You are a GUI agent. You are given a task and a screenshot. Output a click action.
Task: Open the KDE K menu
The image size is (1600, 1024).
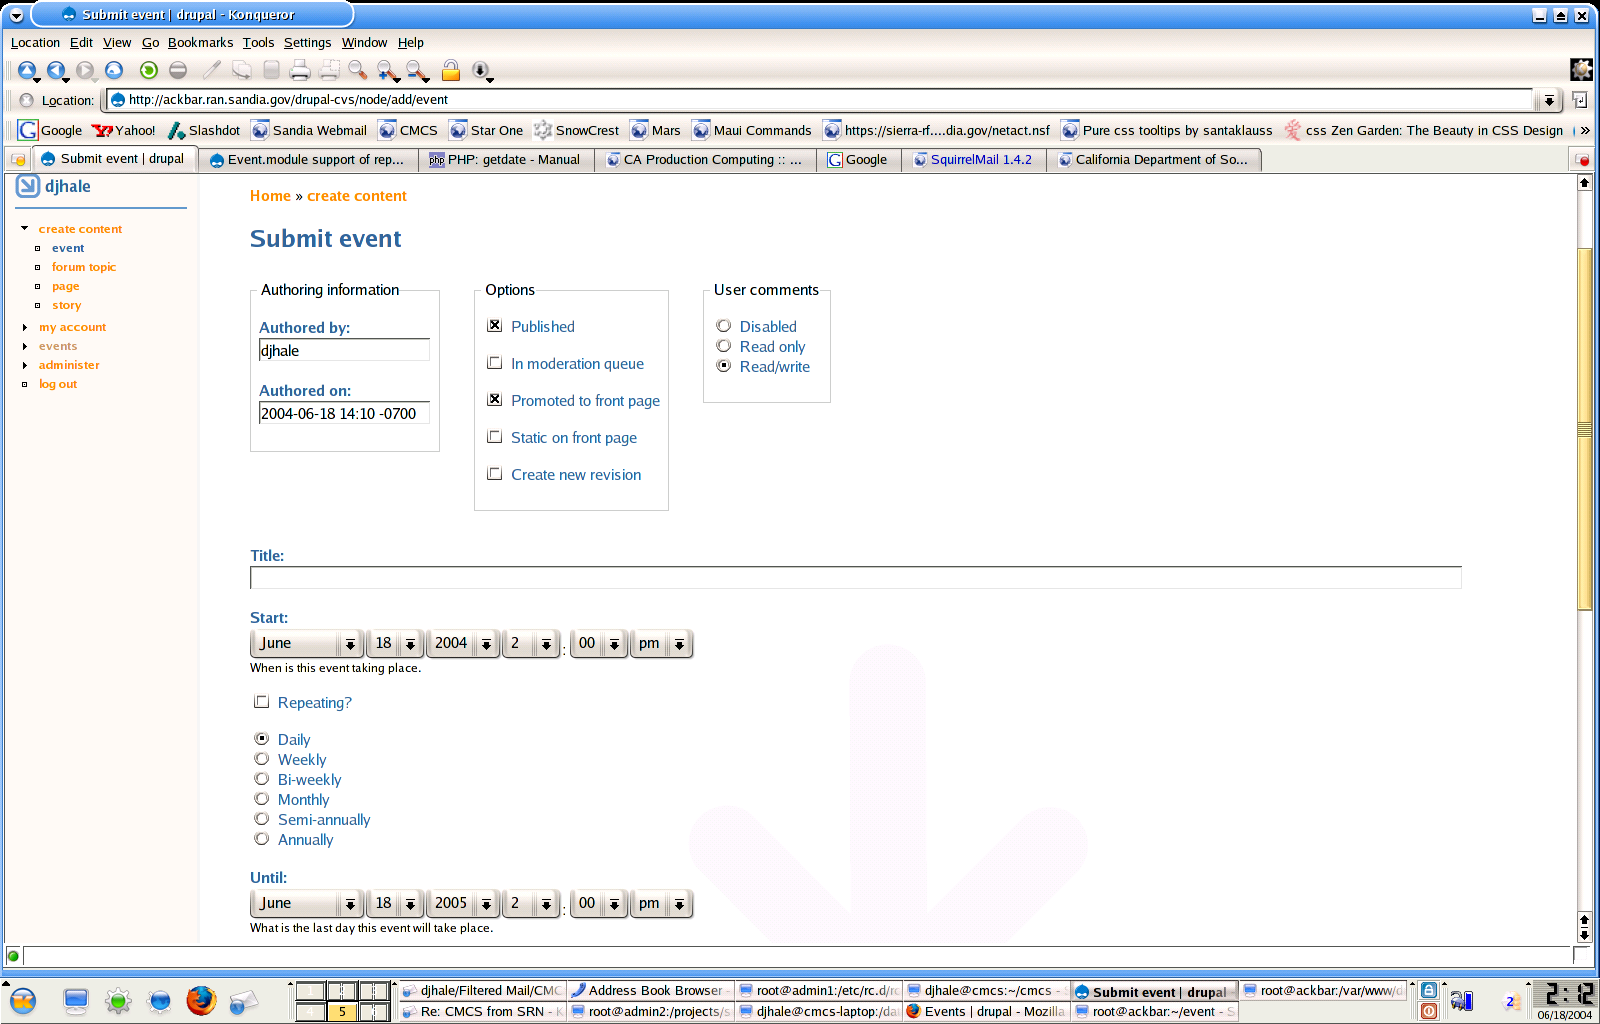23,1000
